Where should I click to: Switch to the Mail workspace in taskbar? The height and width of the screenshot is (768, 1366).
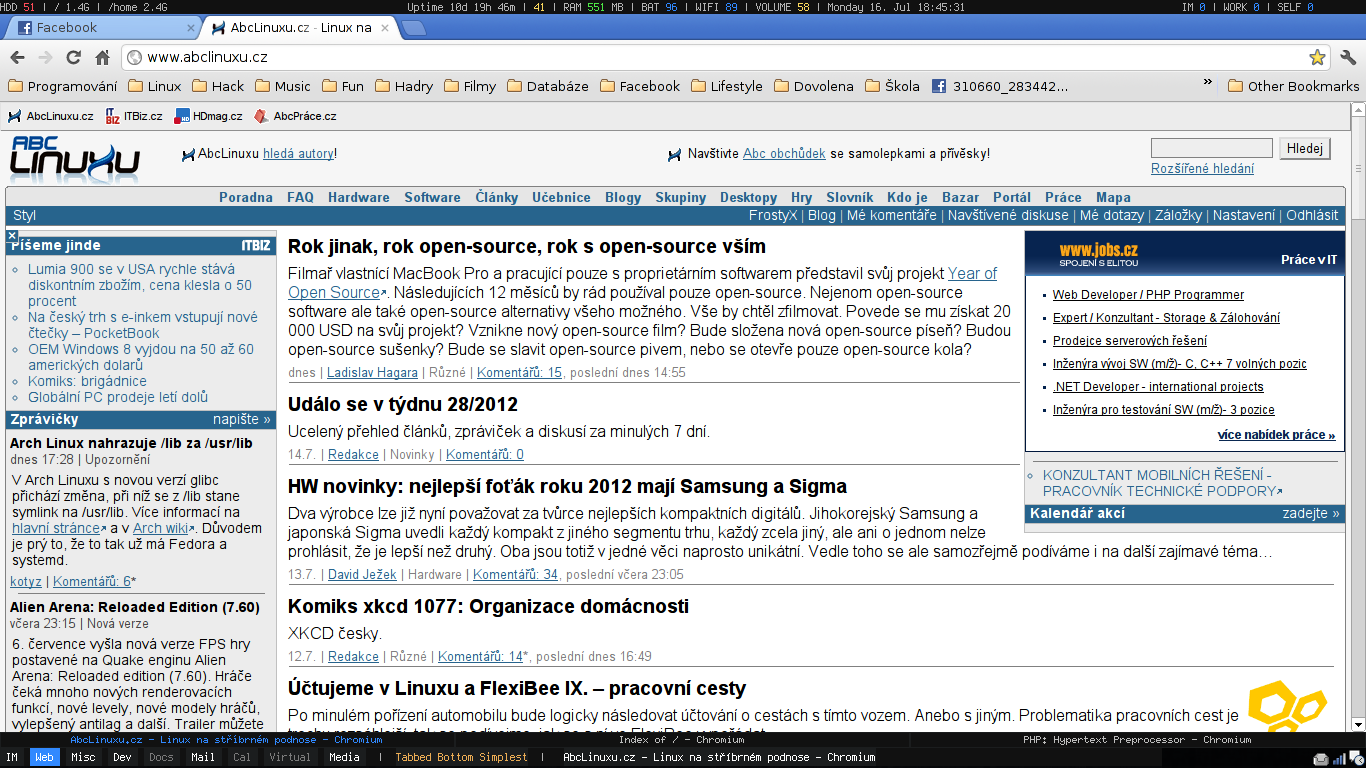point(203,757)
